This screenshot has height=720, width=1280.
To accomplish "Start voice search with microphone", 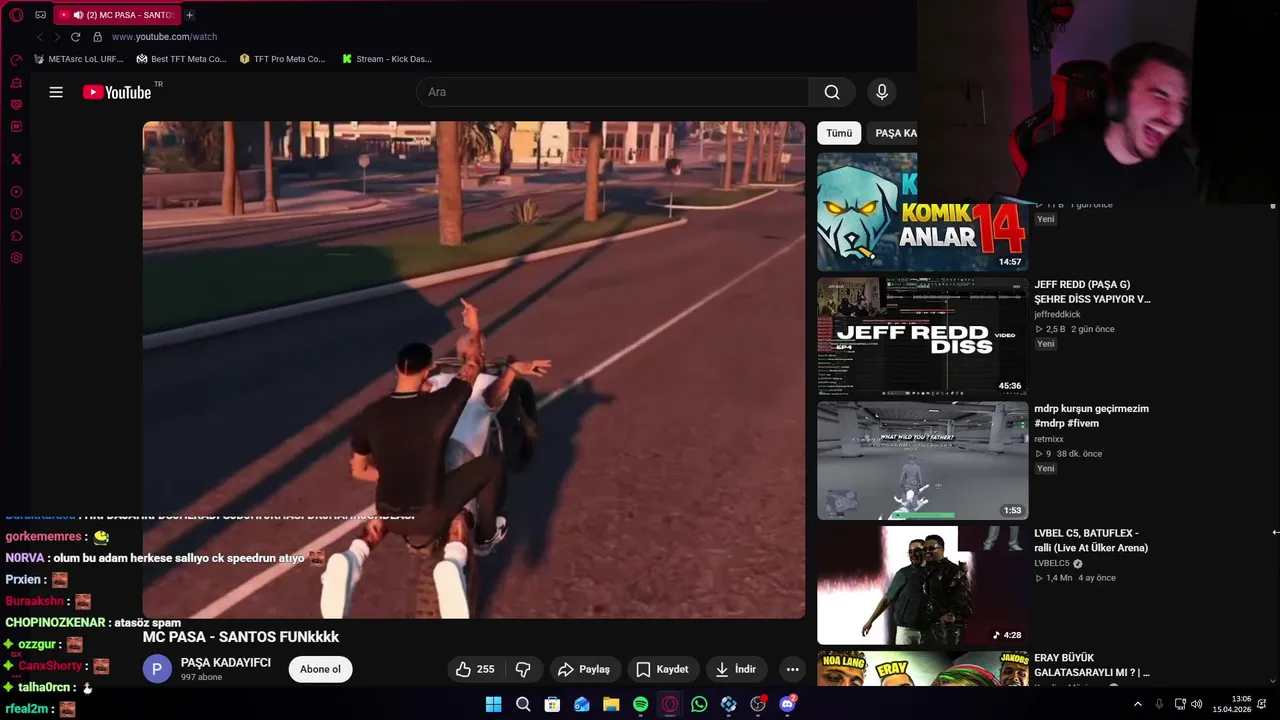I will point(881,92).
